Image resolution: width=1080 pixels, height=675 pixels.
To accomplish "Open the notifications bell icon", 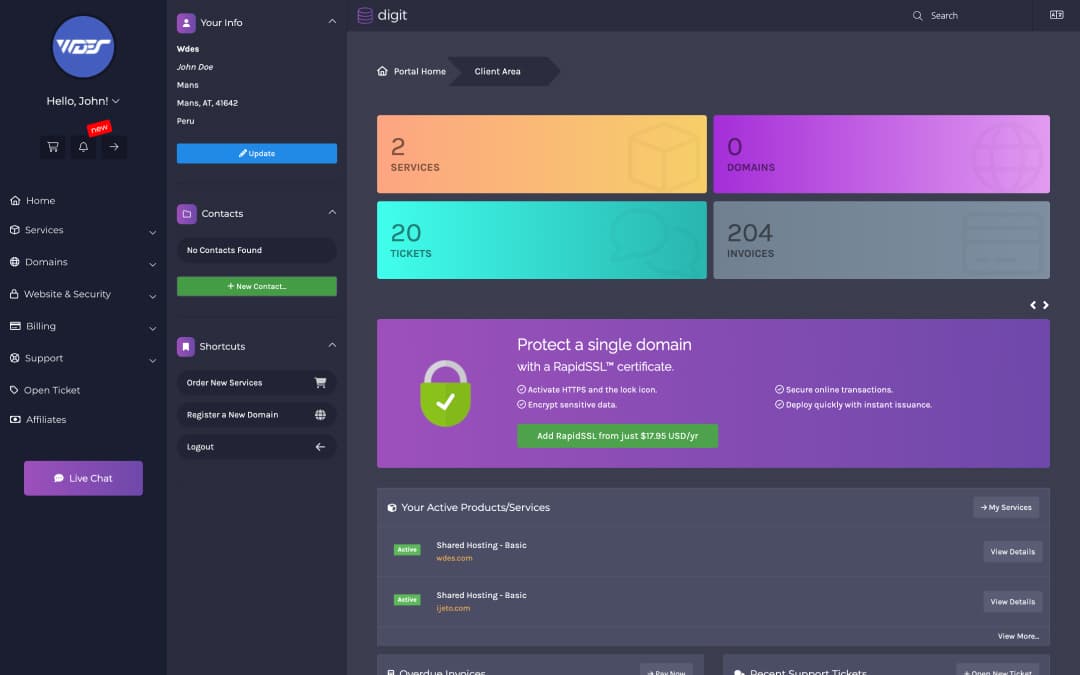I will click(83, 147).
